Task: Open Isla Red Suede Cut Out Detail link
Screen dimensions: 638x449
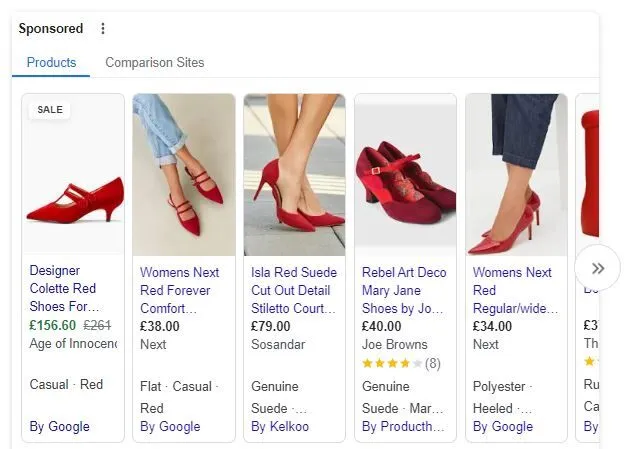Action: pyautogui.click(x=294, y=290)
